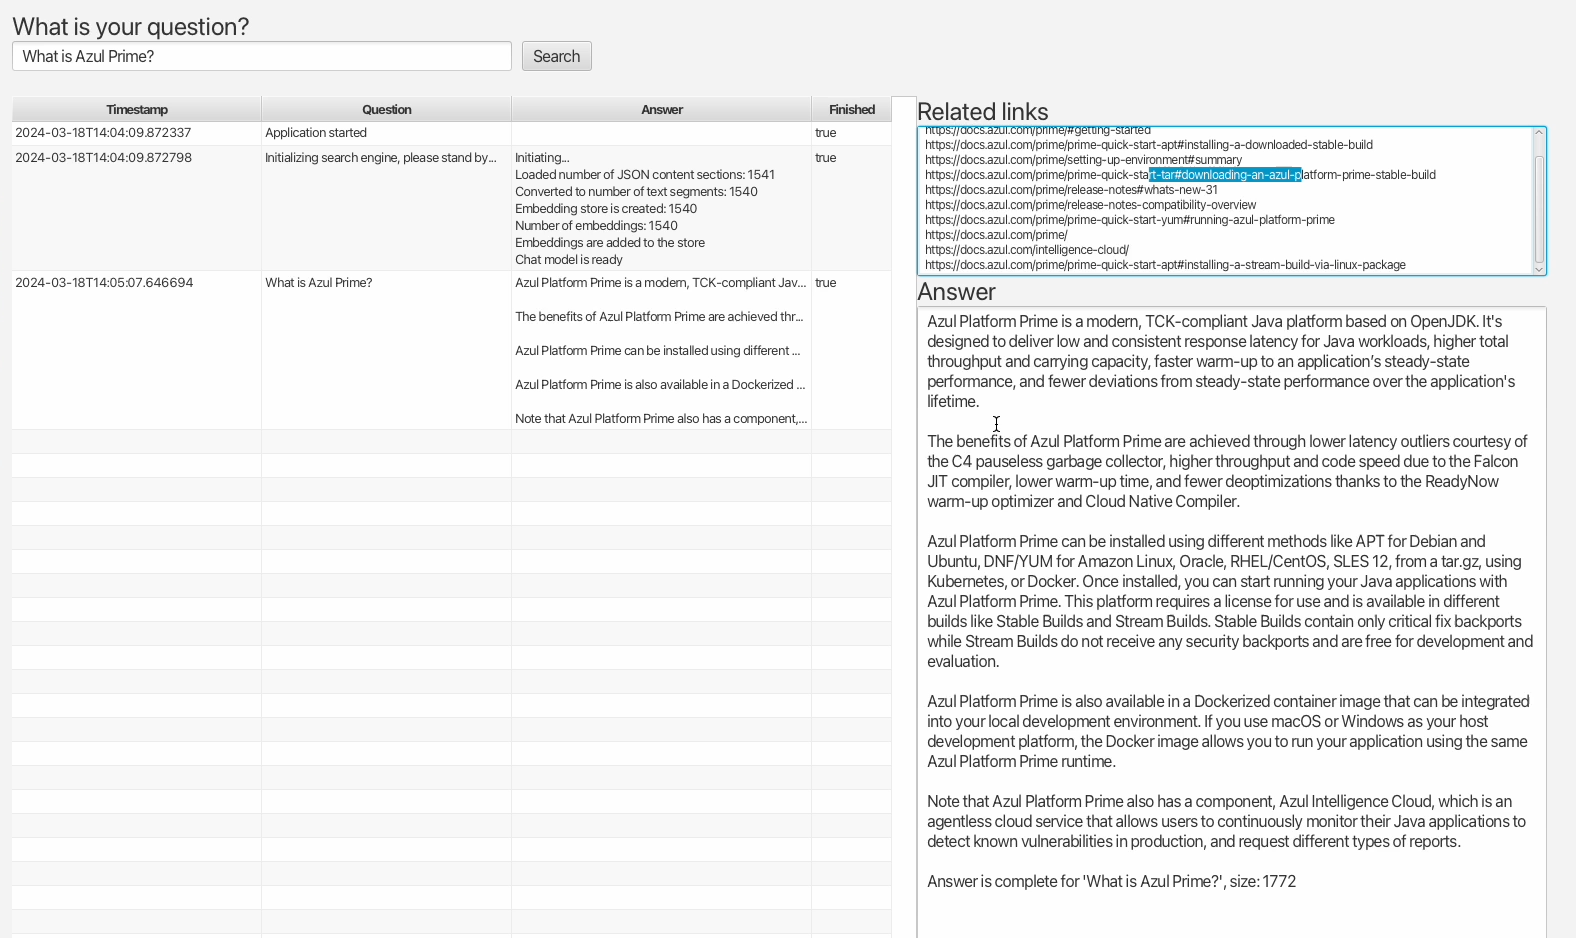Open the stream-build-via-linux-package link
This screenshot has height=938, width=1576.
coord(1165,265)
